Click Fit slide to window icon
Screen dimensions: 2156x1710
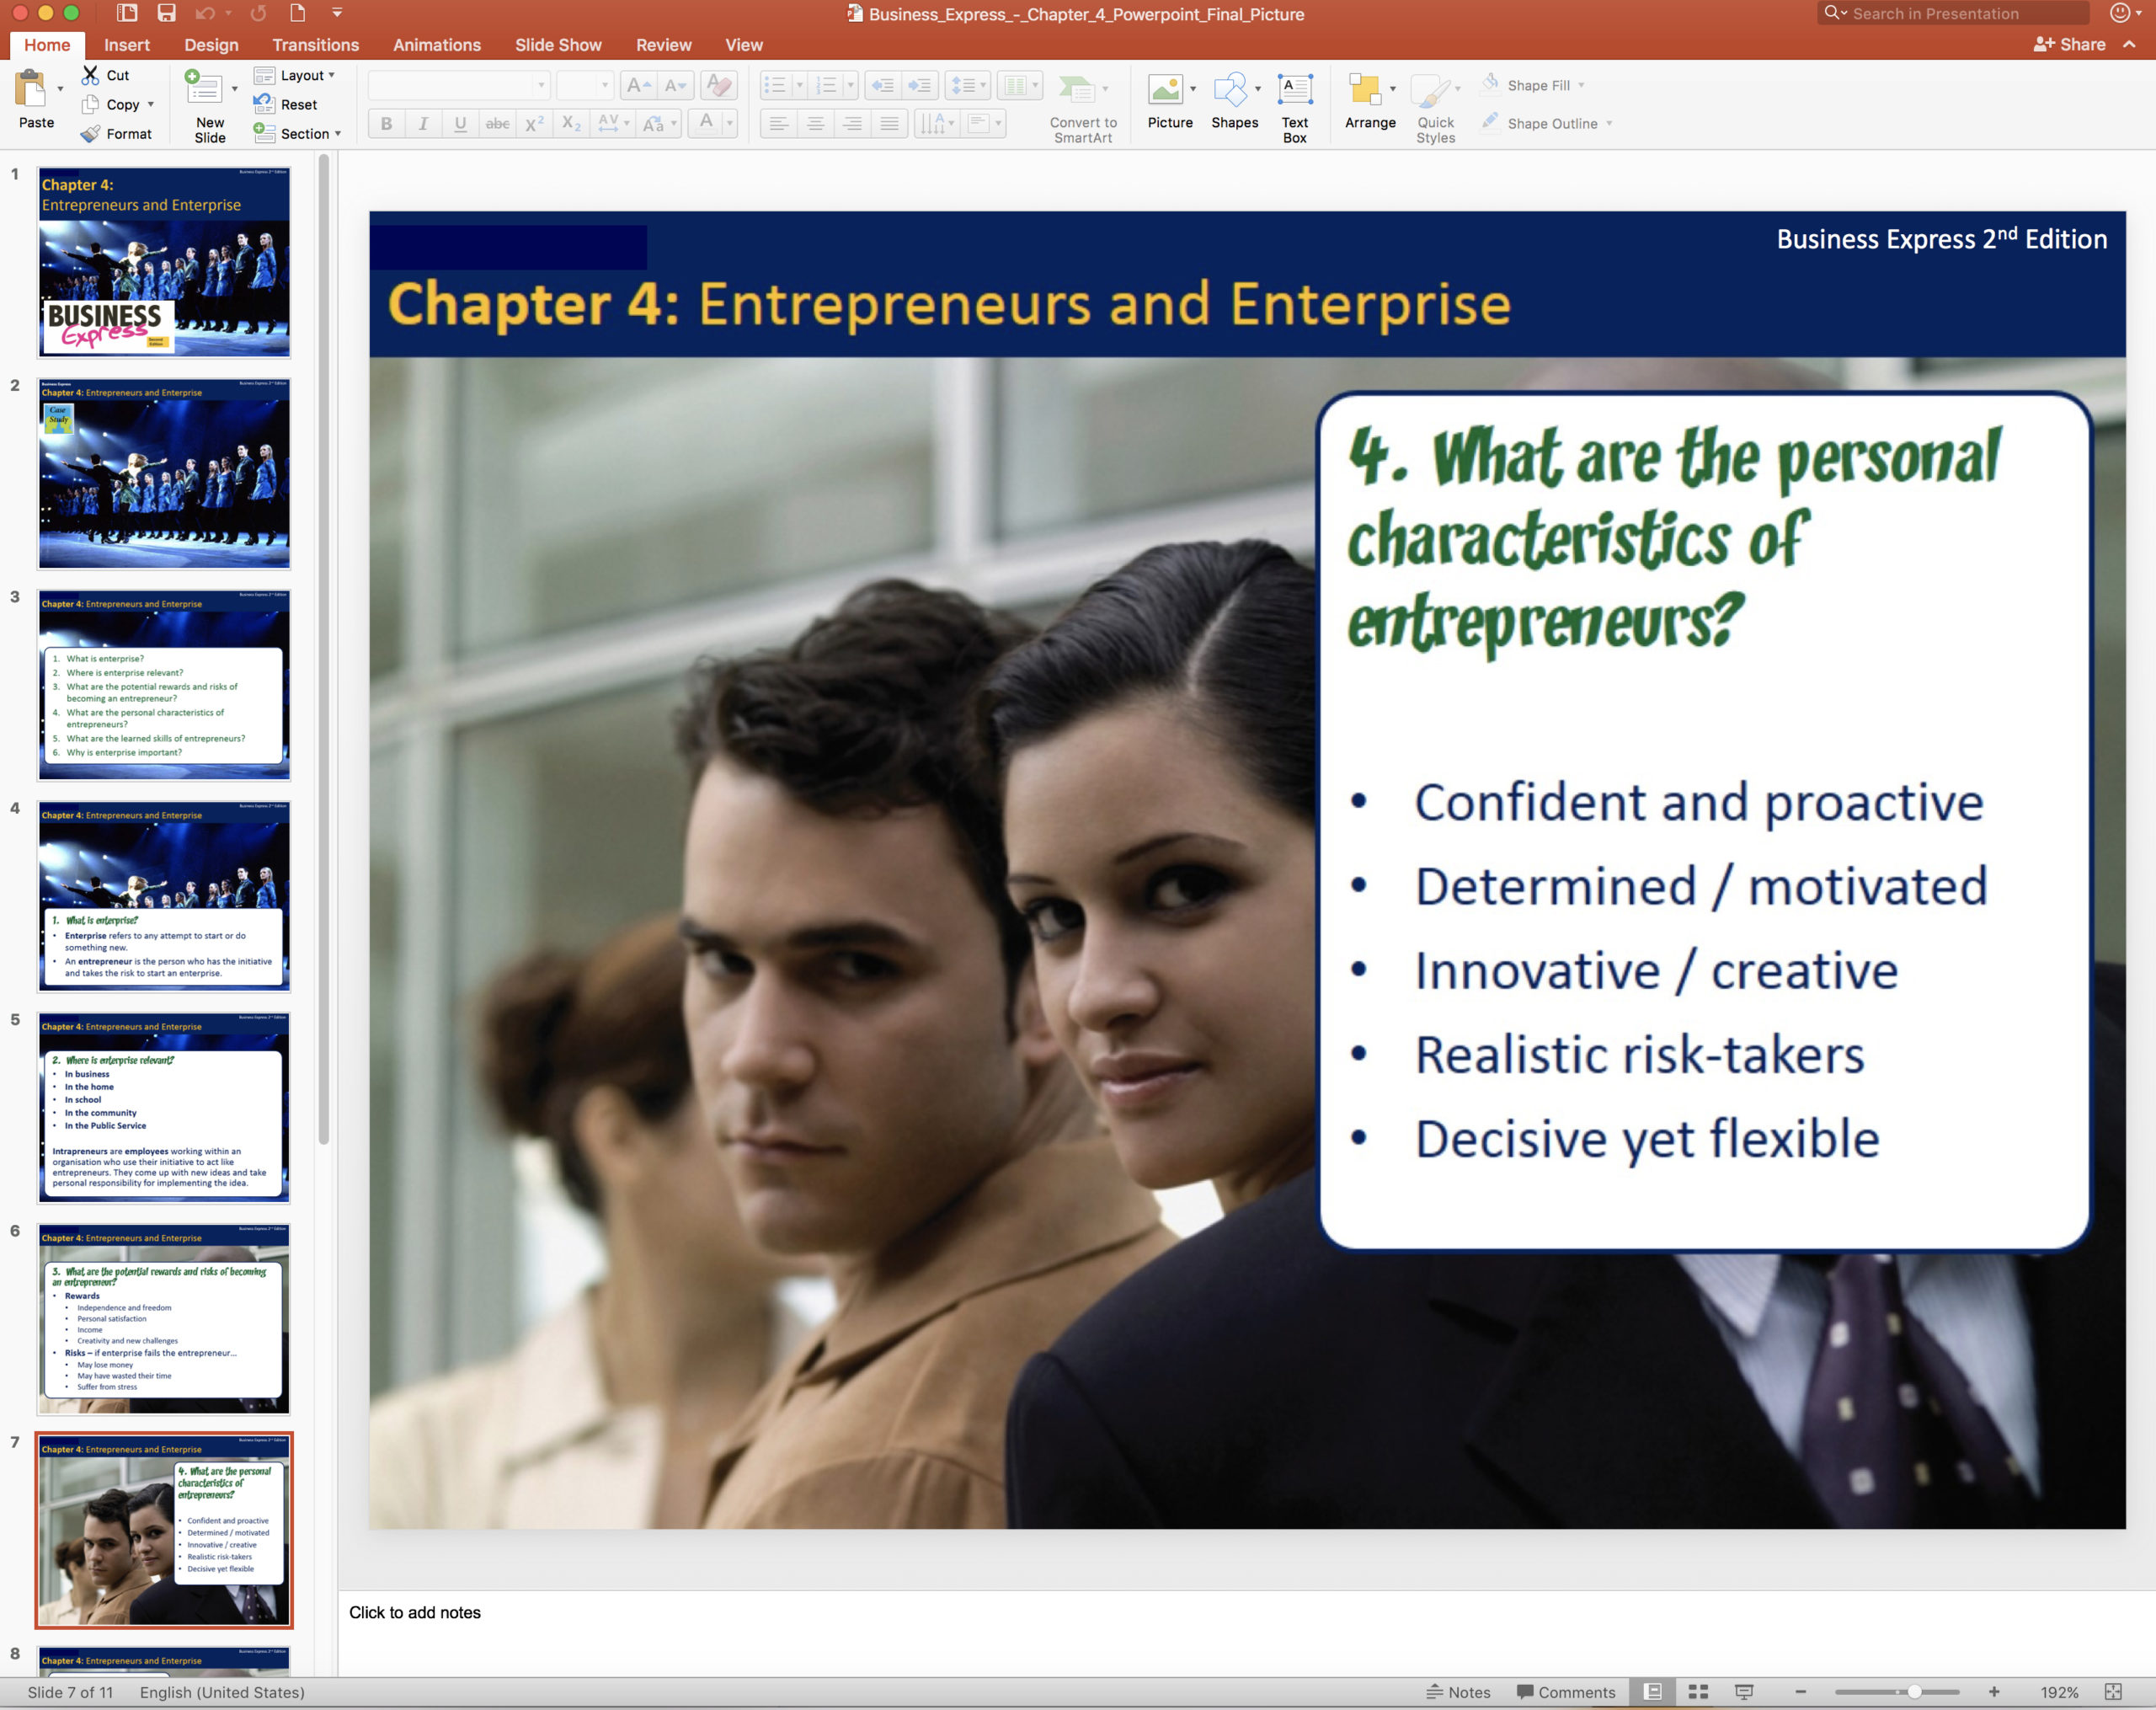click(2113, 1691)
